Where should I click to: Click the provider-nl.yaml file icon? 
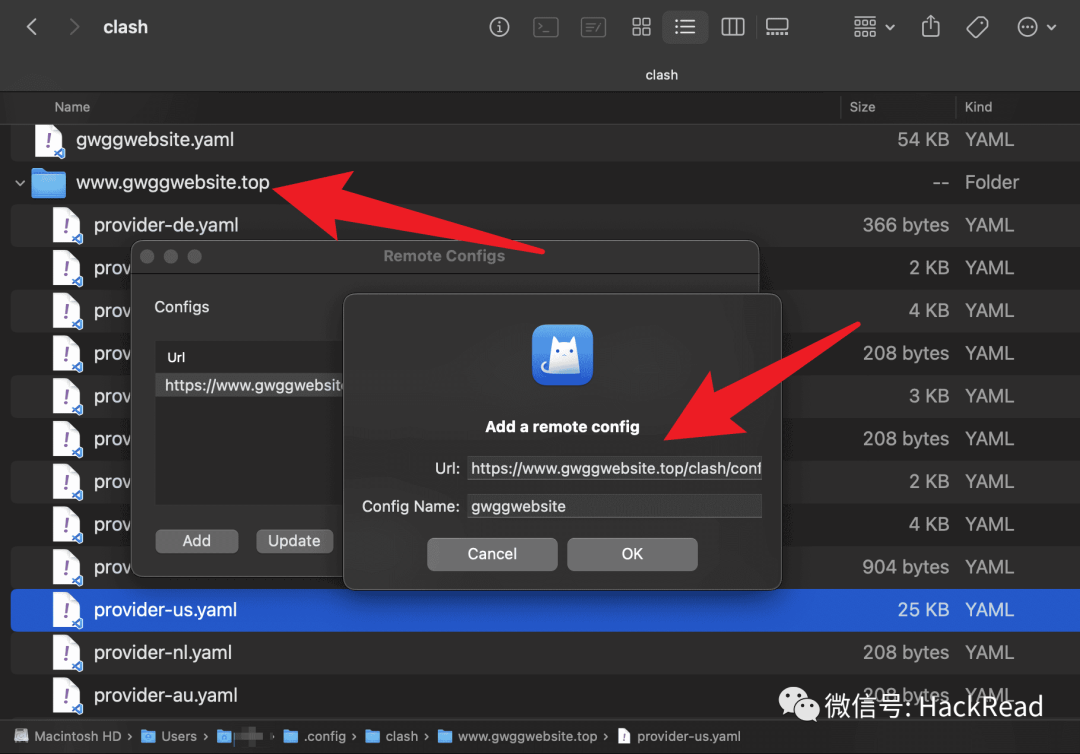(67, 653)
